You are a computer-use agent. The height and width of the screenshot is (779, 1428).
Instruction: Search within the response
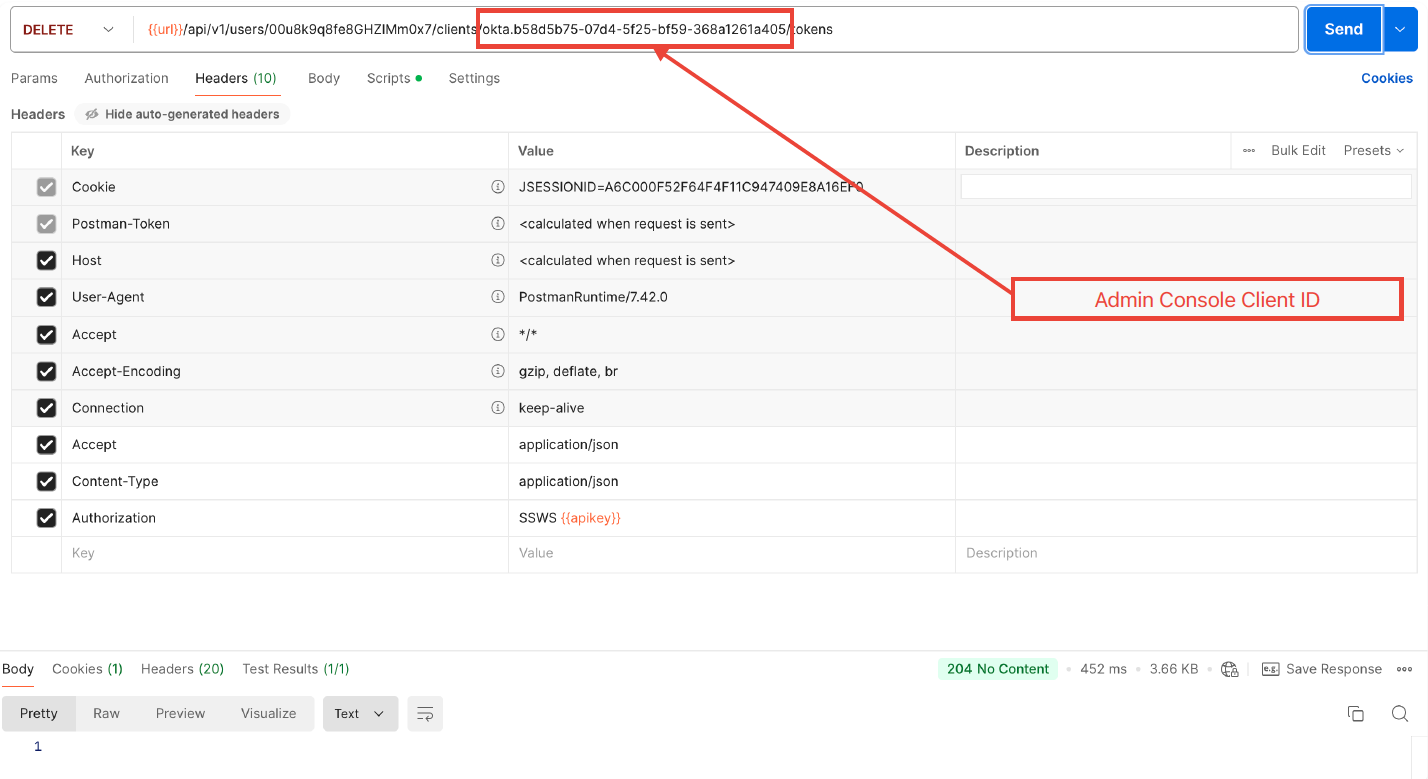pos(1400,713)
